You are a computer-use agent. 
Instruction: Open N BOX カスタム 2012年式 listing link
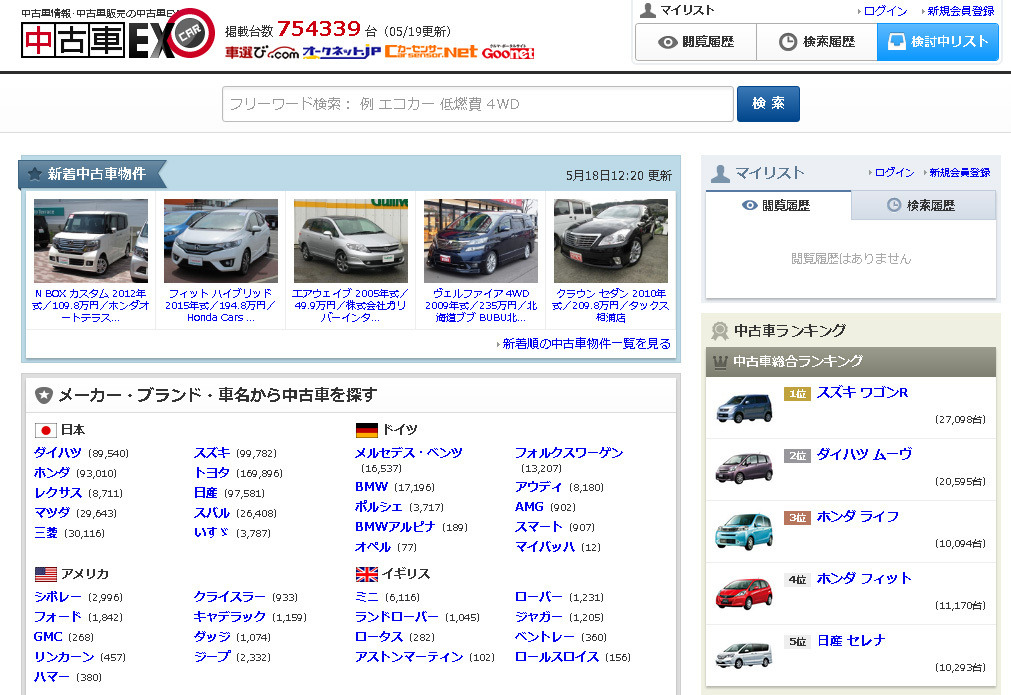tap(91, 306)
